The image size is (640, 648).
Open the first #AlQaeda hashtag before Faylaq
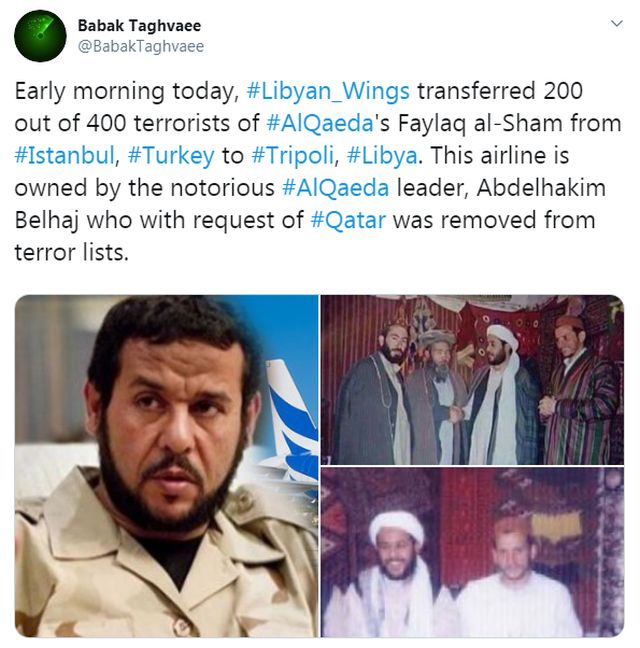click(x=320, y=123)
